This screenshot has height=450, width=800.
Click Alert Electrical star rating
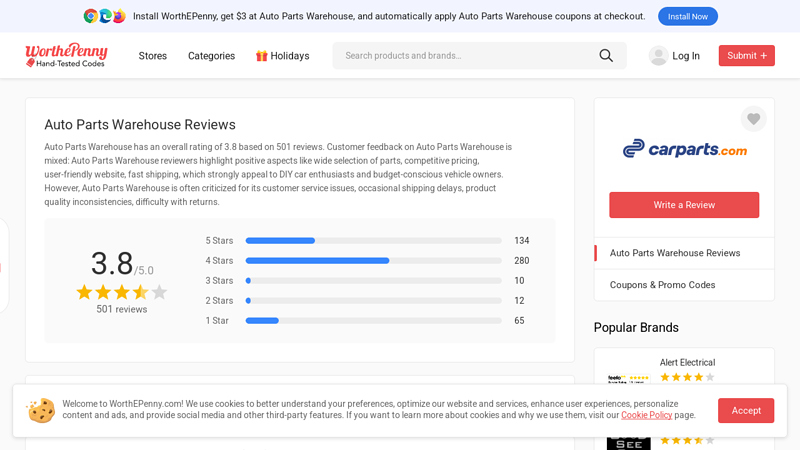pos(687,377)
